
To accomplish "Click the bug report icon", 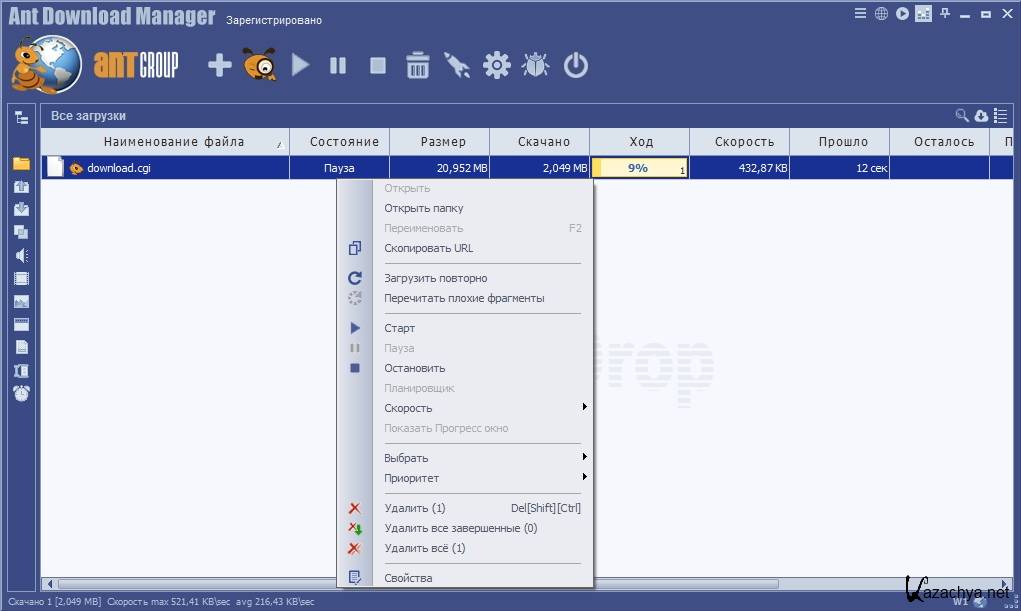I will click(x=536, y=66).
